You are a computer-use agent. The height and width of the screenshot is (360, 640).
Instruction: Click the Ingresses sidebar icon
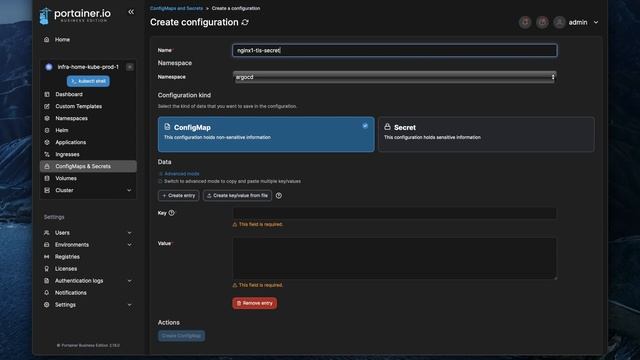[47, 154]
